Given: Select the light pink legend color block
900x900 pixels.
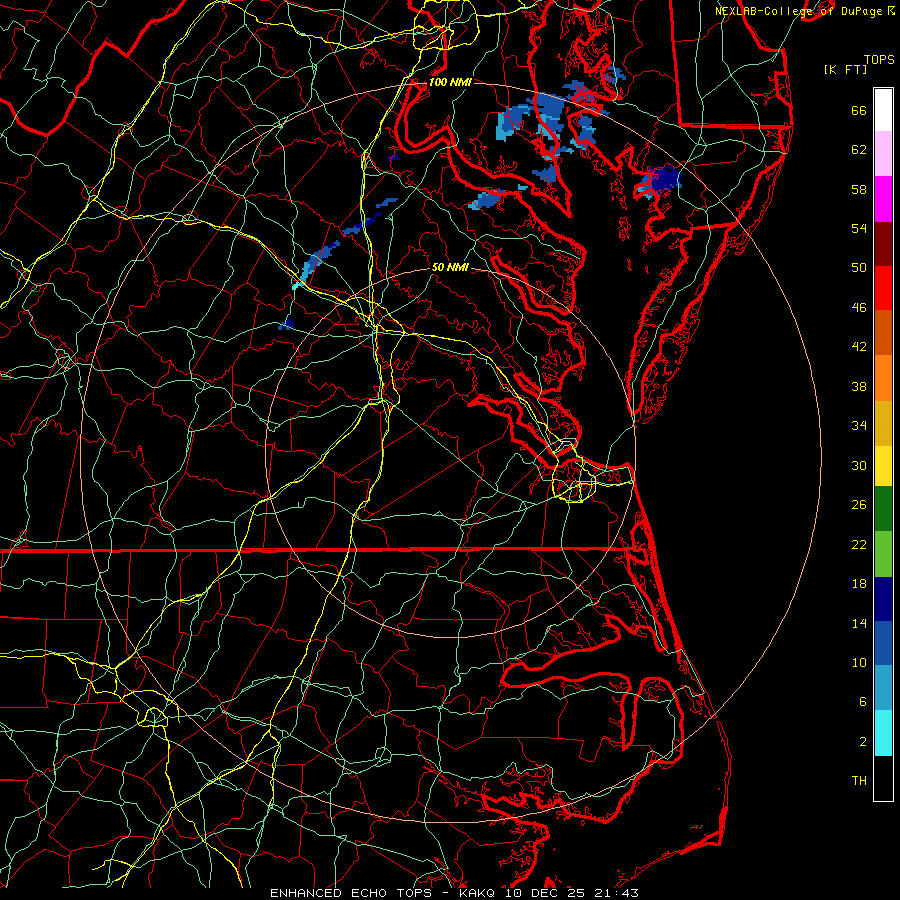Looking at the screenshot, I should 883,153.
